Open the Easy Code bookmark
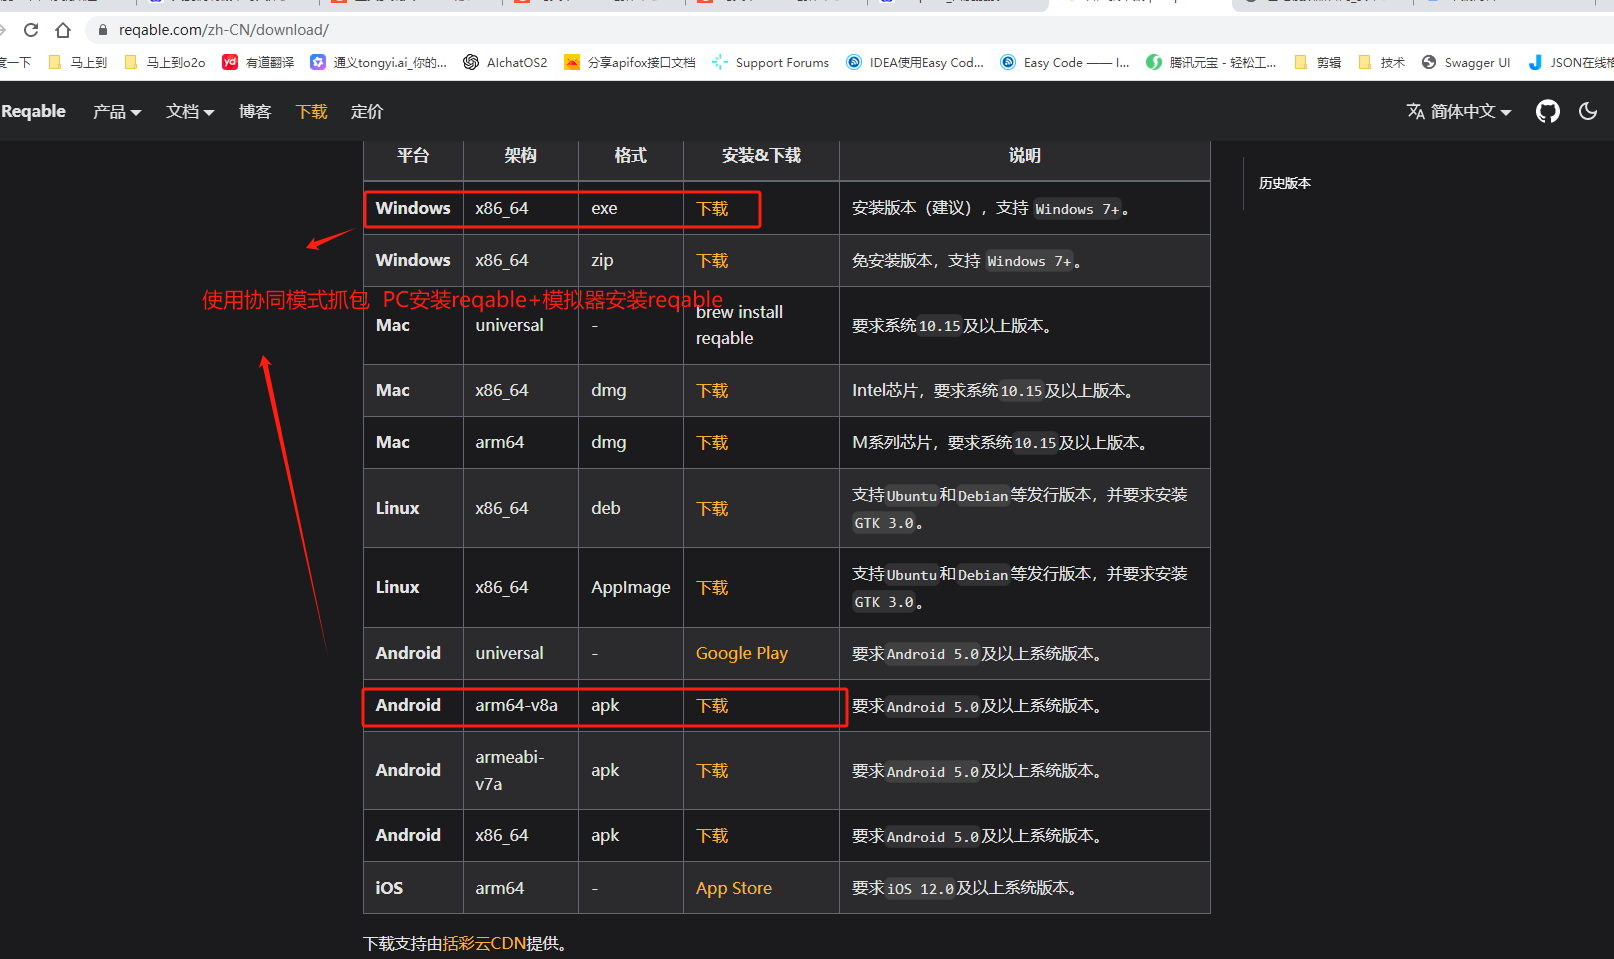Image resolution: width=1614 pixels, height=959 pixels. tap(1065, 62)
